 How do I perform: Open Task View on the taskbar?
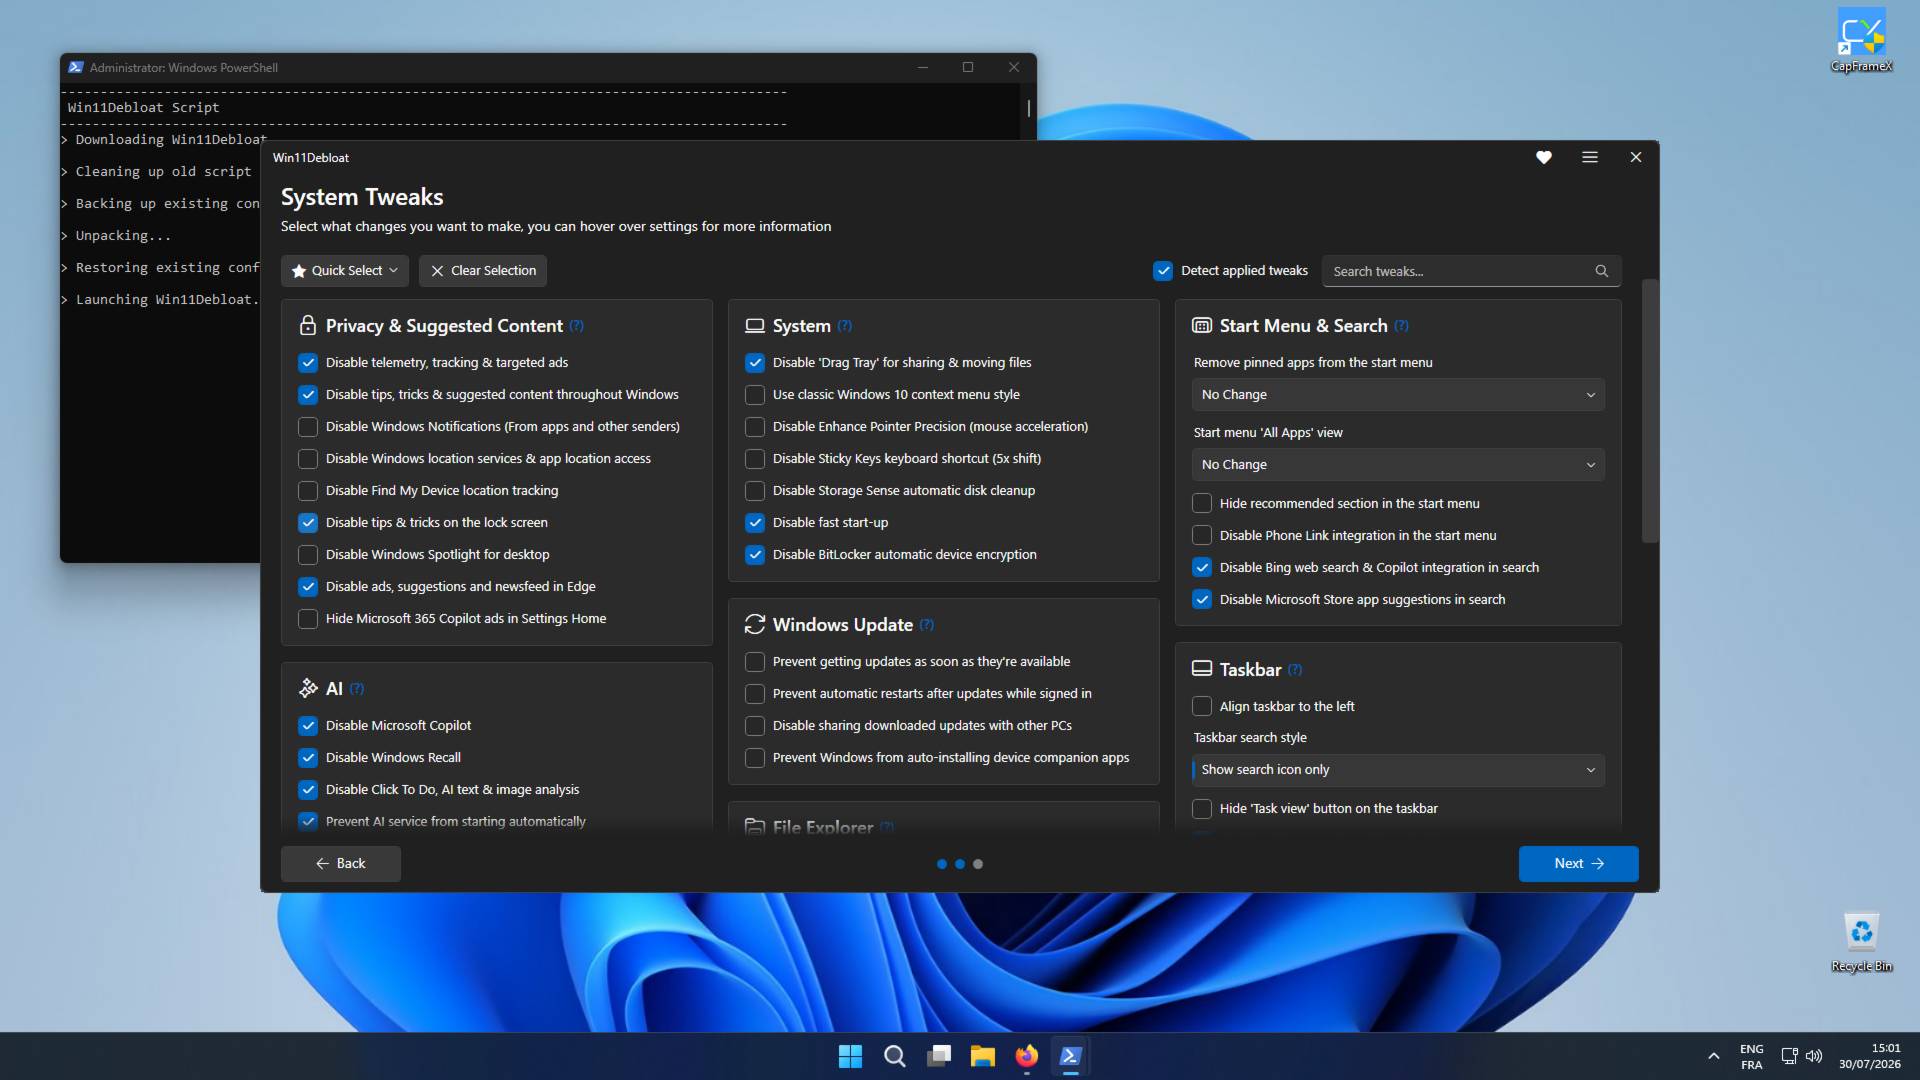(939, 1056)
